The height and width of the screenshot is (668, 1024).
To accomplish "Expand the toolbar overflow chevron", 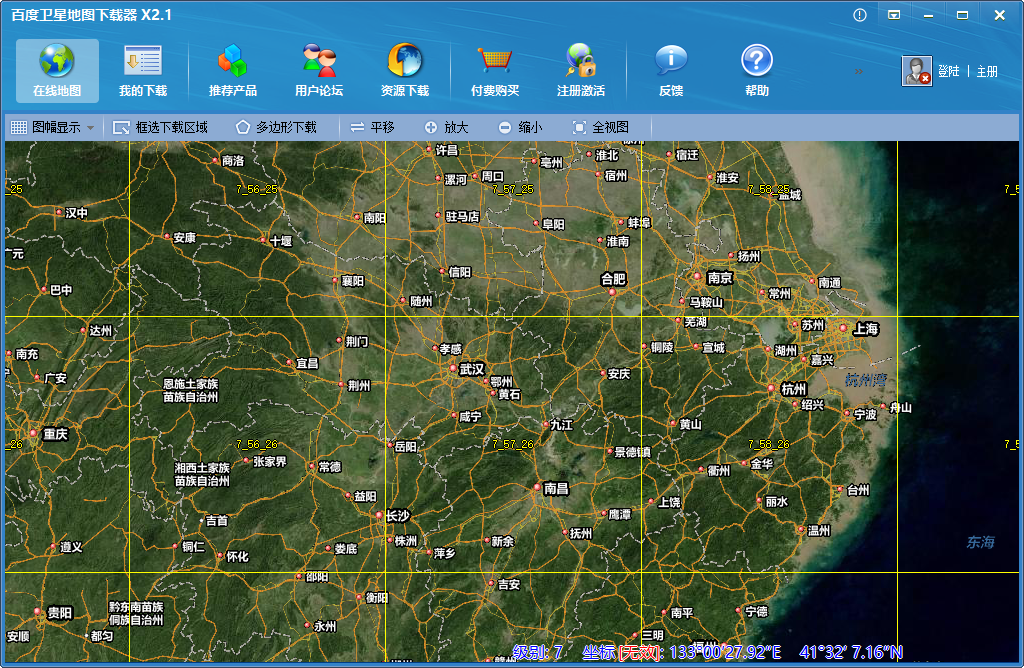I will click(x=858, y=71).
